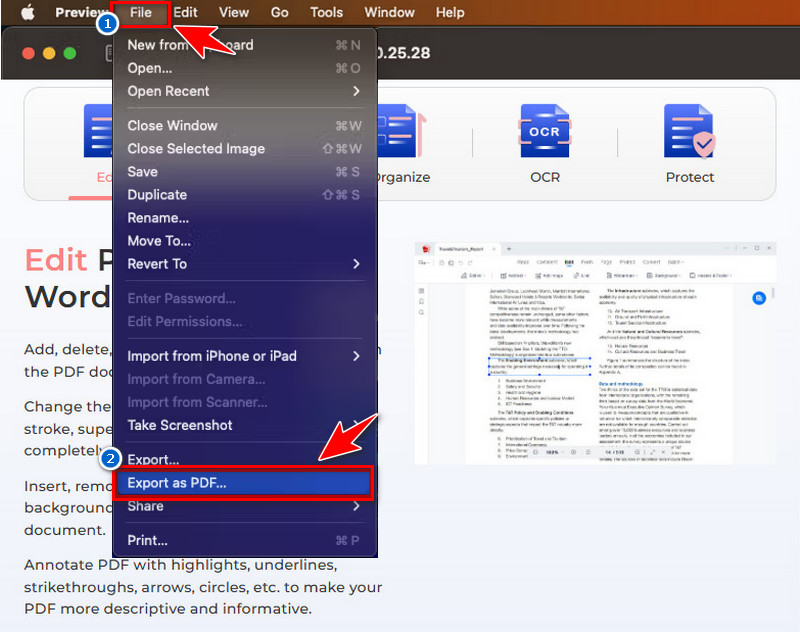Click the red close window button
This screenshot has width=800, height=632.
(x=29, y=53)
